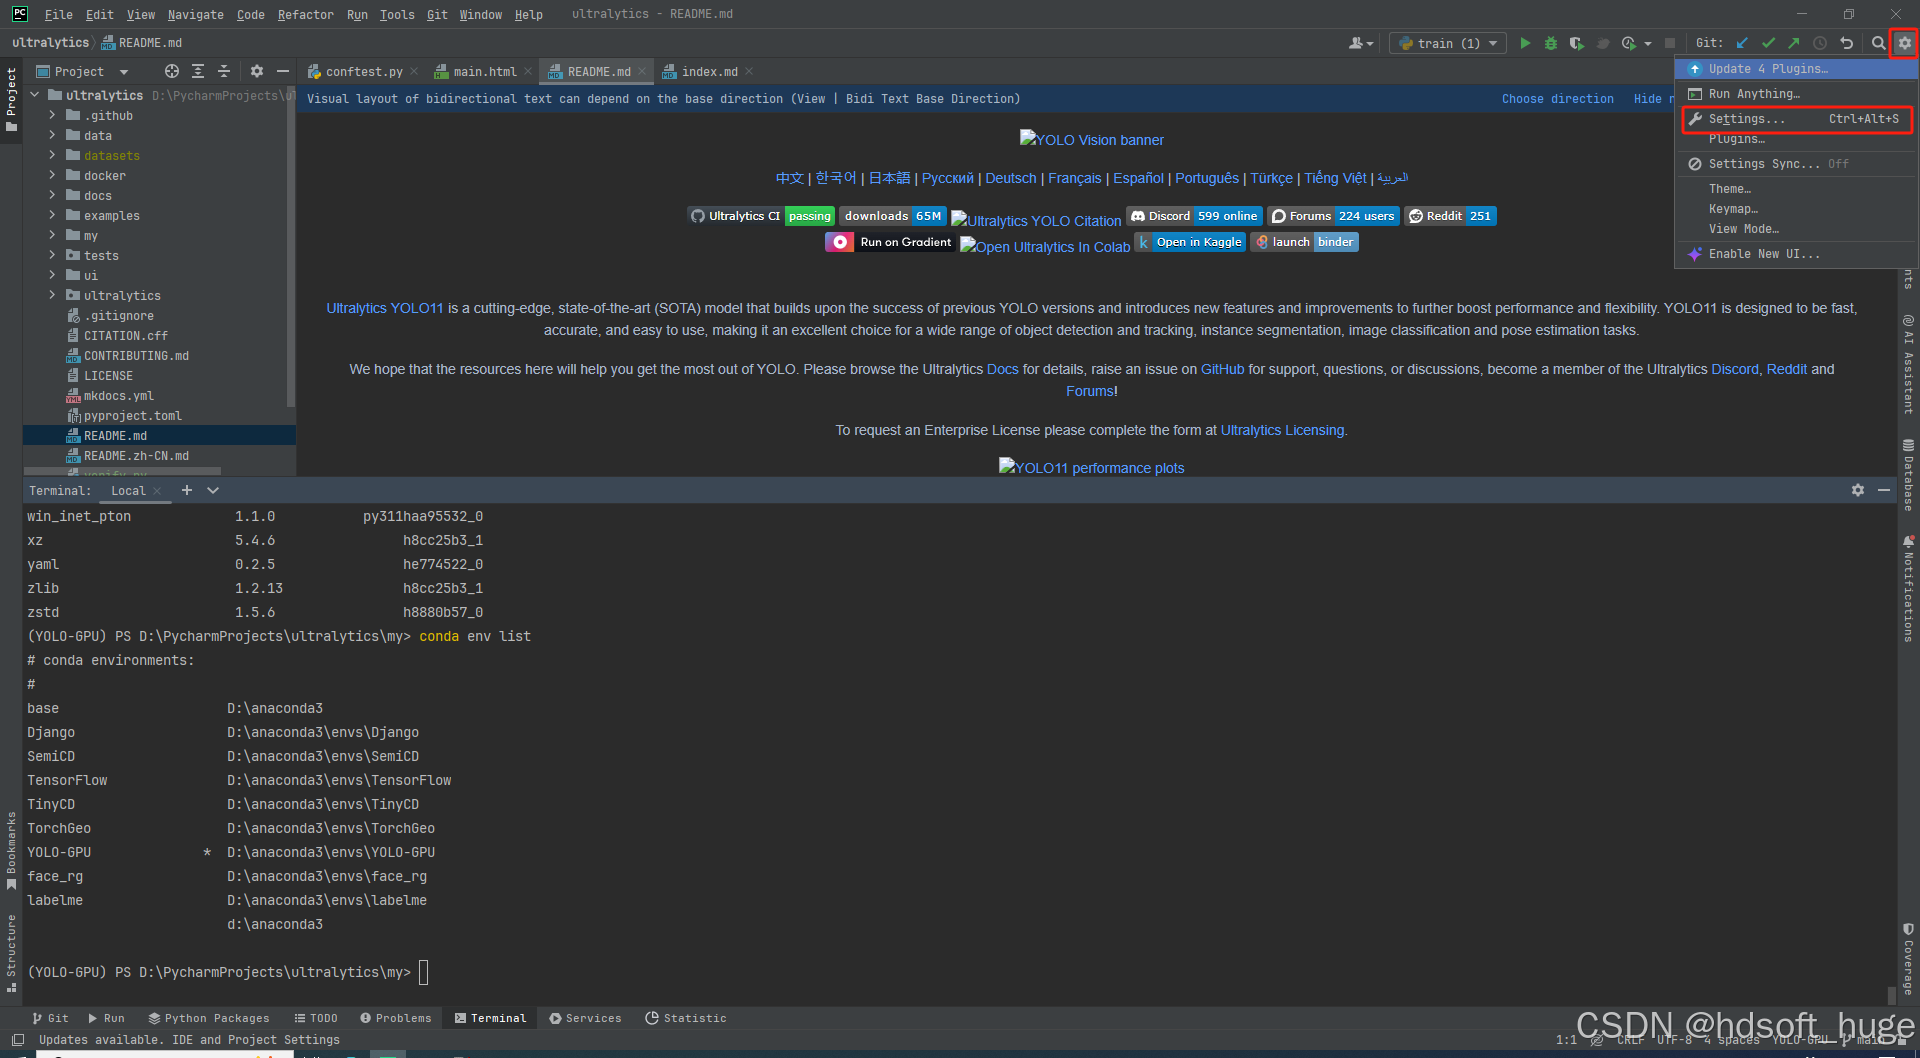Select pyproject.toml in project tree
The width and height of the screenshot is (1920, 1058).
coord(132,415)
